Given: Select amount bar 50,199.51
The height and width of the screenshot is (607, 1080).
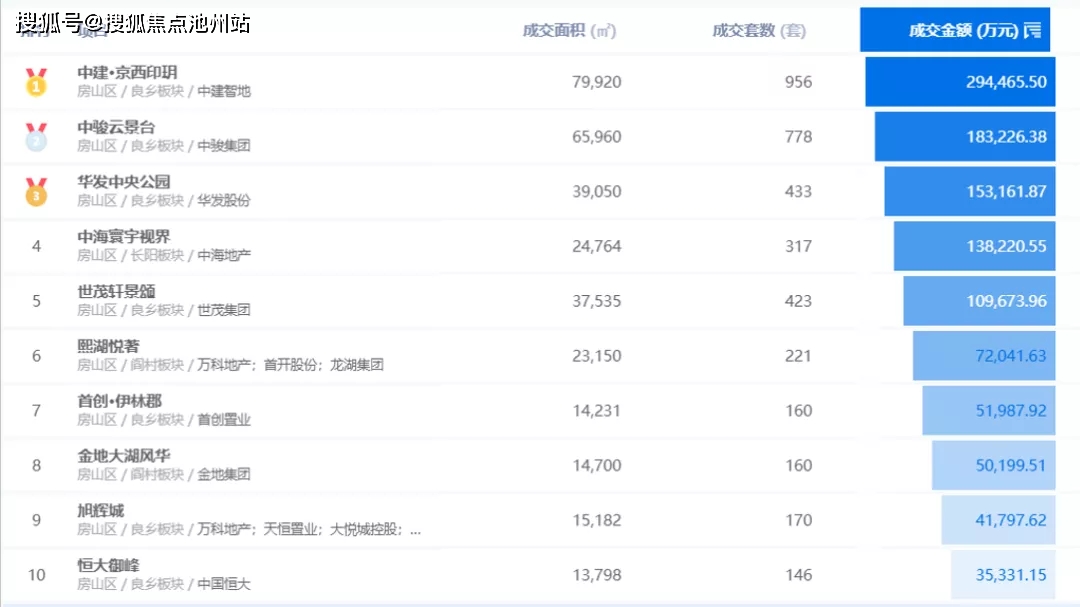Looking at the screenshot, I should 994,465.
